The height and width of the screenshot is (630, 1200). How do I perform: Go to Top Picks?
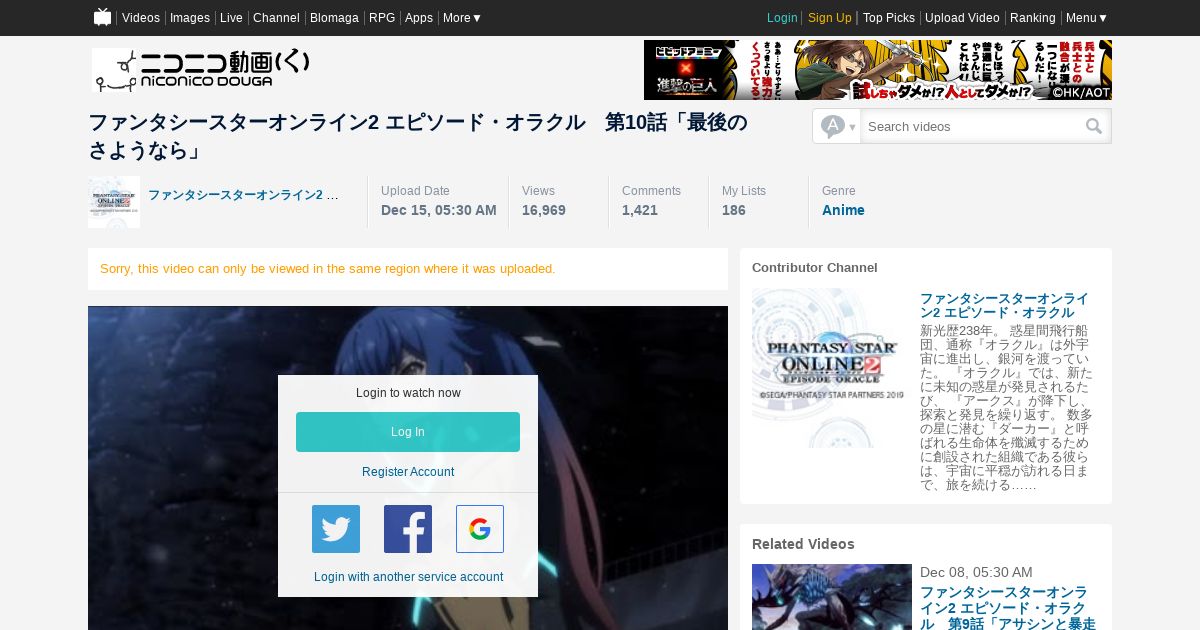(889, 18)
